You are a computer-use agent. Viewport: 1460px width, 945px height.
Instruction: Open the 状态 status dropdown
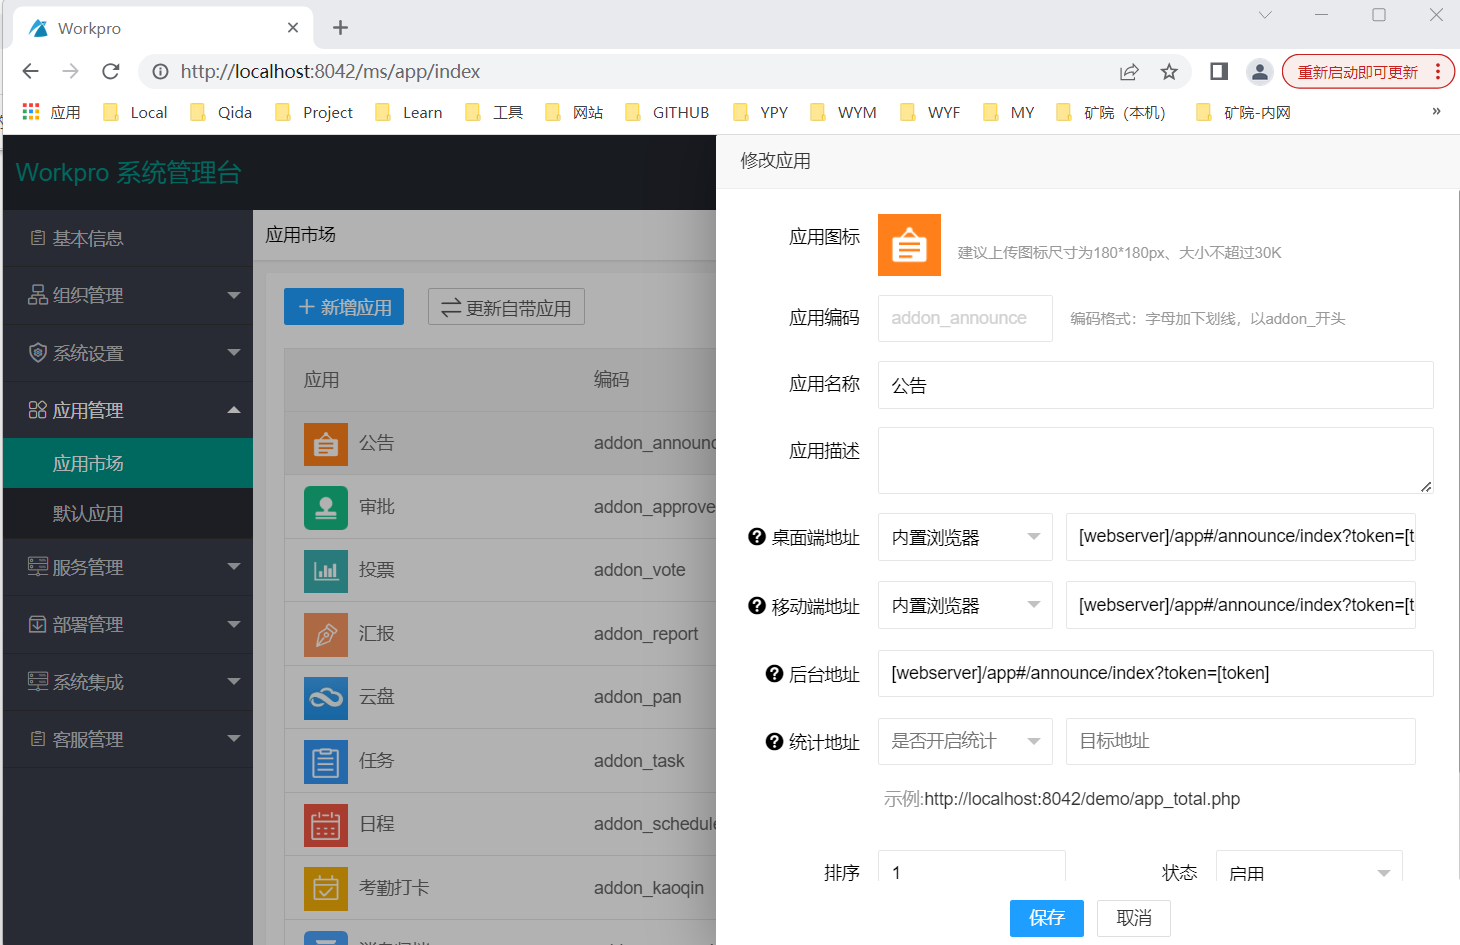click(1308, 871)
